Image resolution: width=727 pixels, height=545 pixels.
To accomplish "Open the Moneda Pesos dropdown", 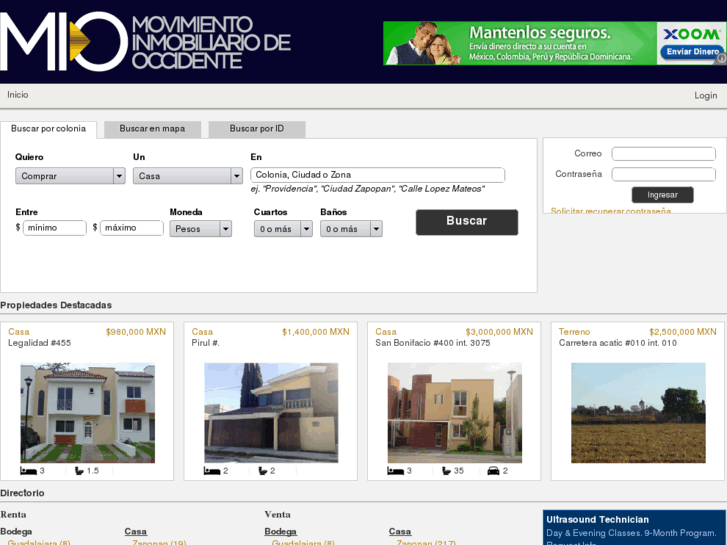I will click(200, 229).
